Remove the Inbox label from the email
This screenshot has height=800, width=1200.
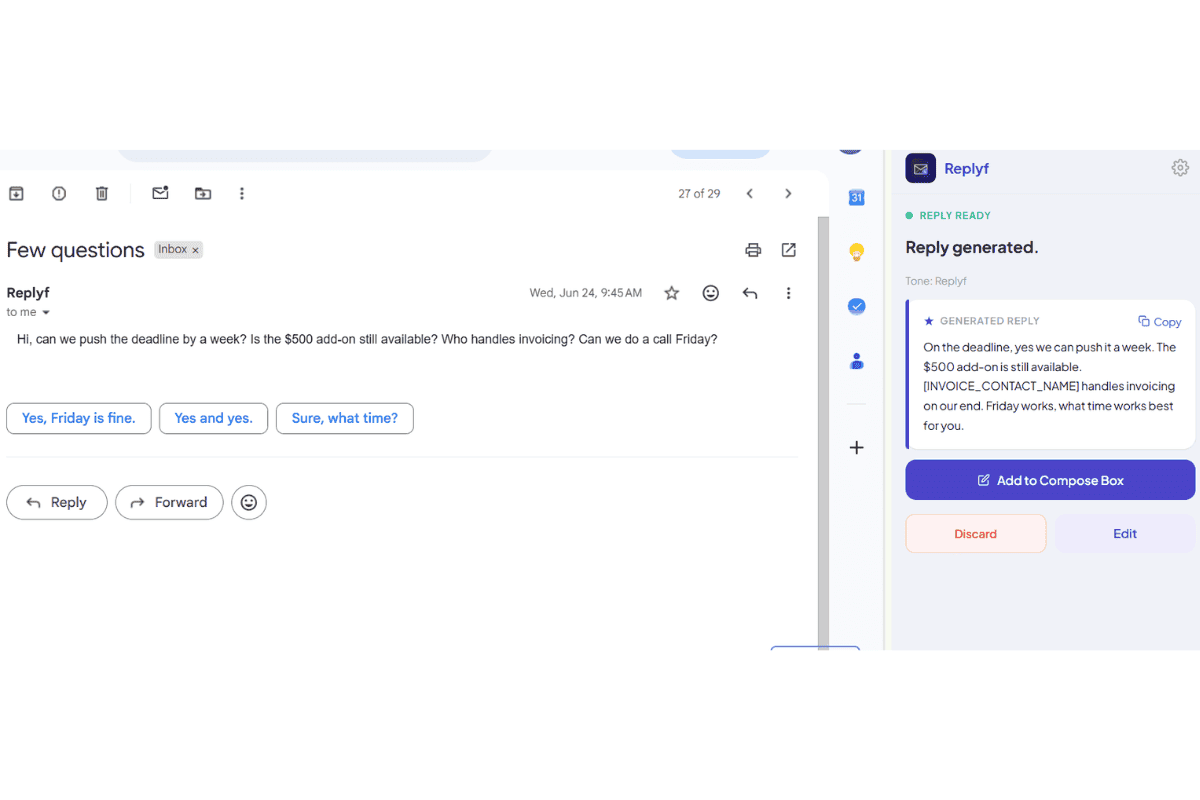[195, 250]
